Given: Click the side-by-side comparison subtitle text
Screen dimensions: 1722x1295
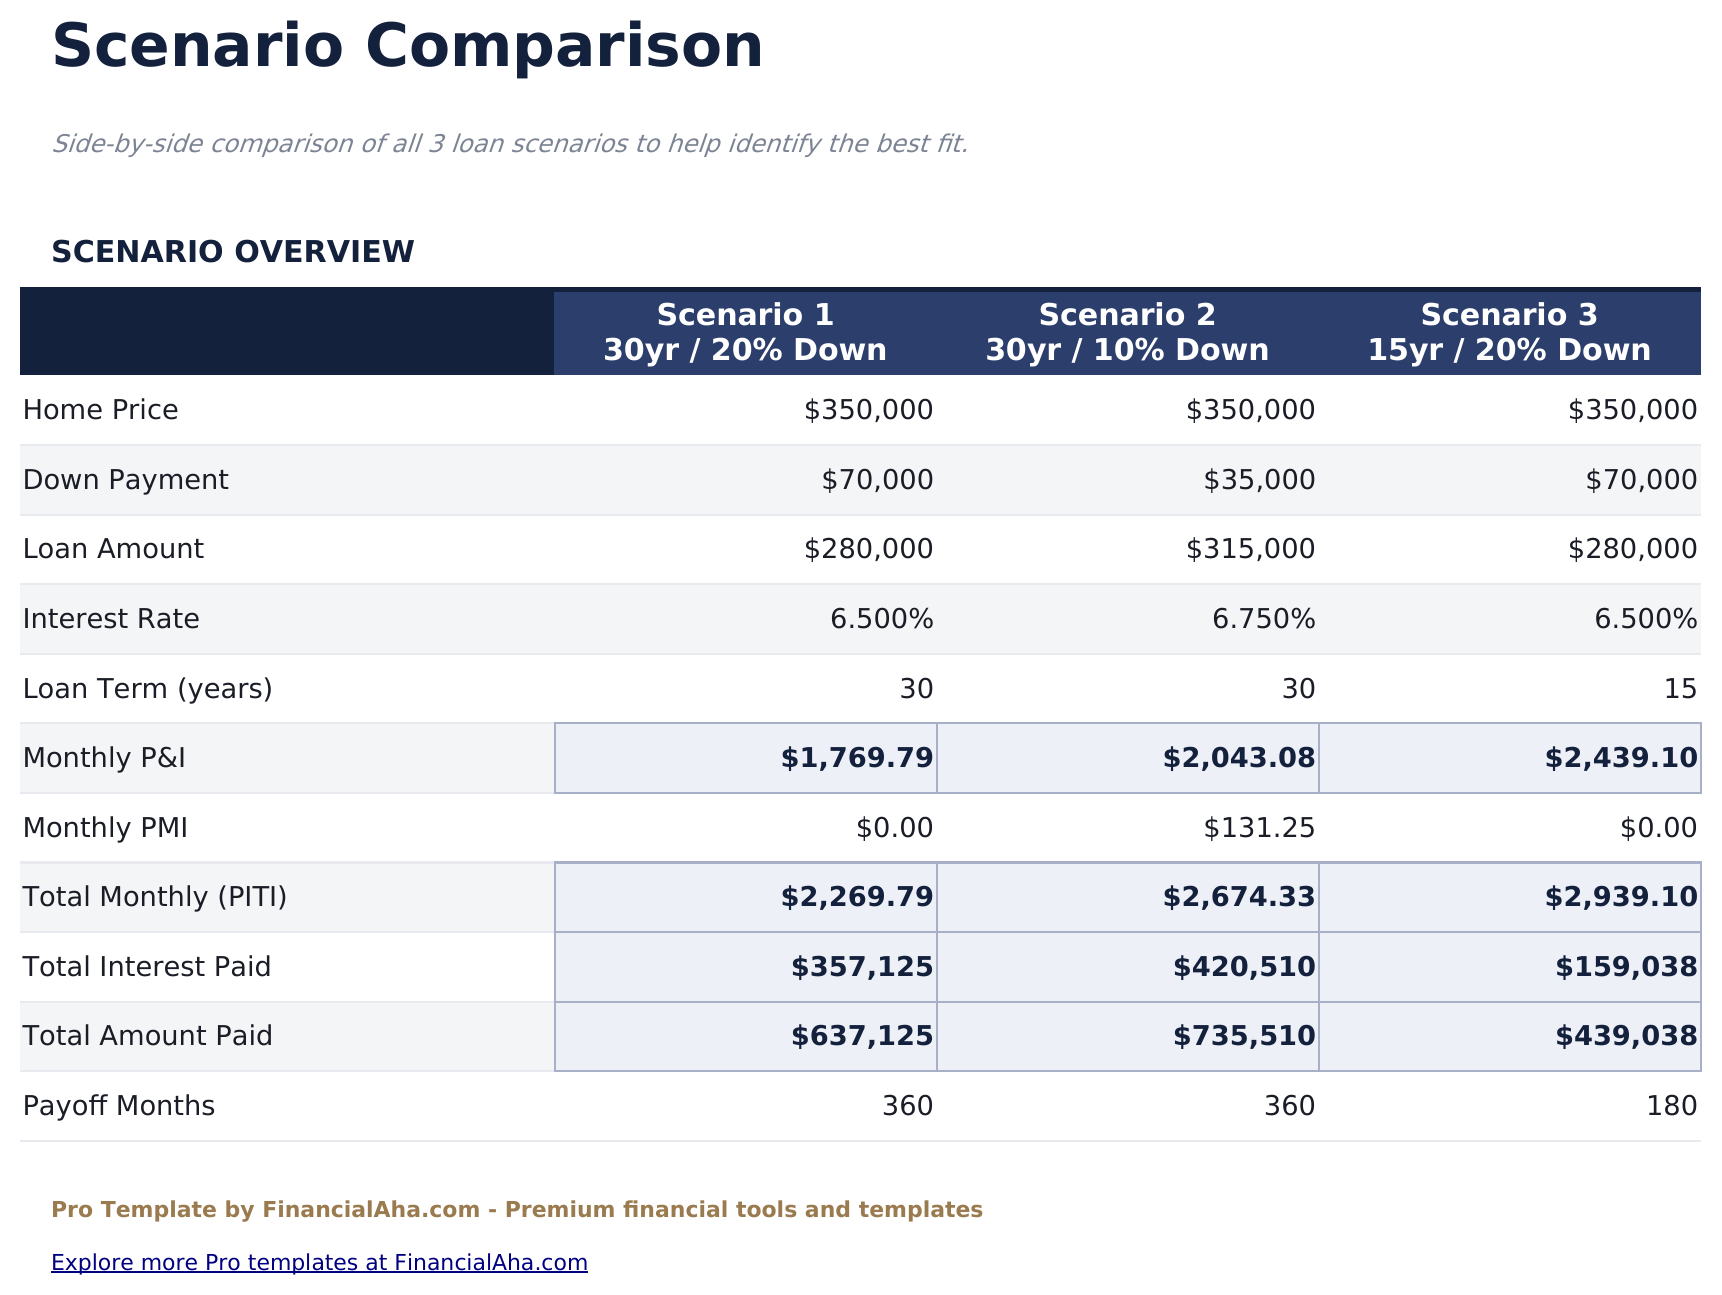Looking at the screenshot, I should click(x=512, y=143).
